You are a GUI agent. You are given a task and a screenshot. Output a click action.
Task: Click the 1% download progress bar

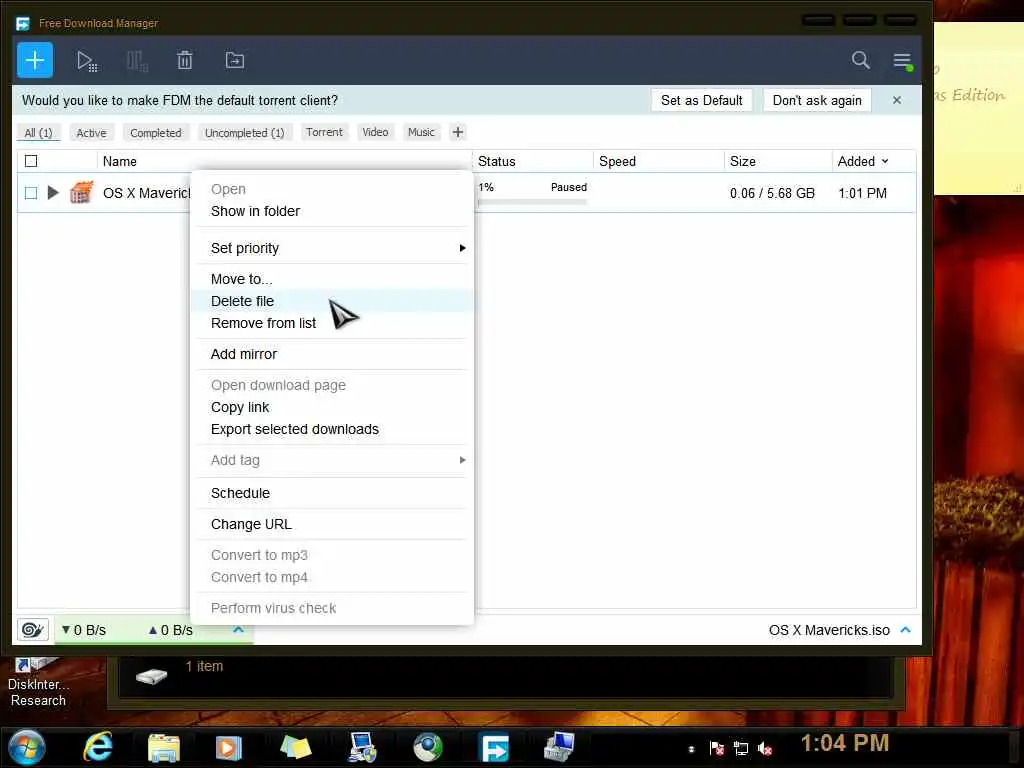point(532,202)
